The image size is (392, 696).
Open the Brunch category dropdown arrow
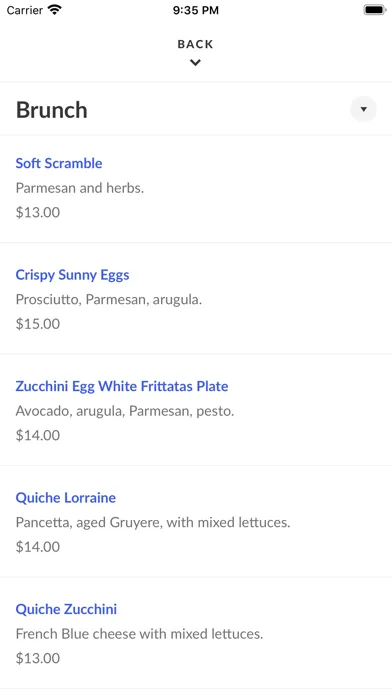pyautogui.click(x=363, y=109)
